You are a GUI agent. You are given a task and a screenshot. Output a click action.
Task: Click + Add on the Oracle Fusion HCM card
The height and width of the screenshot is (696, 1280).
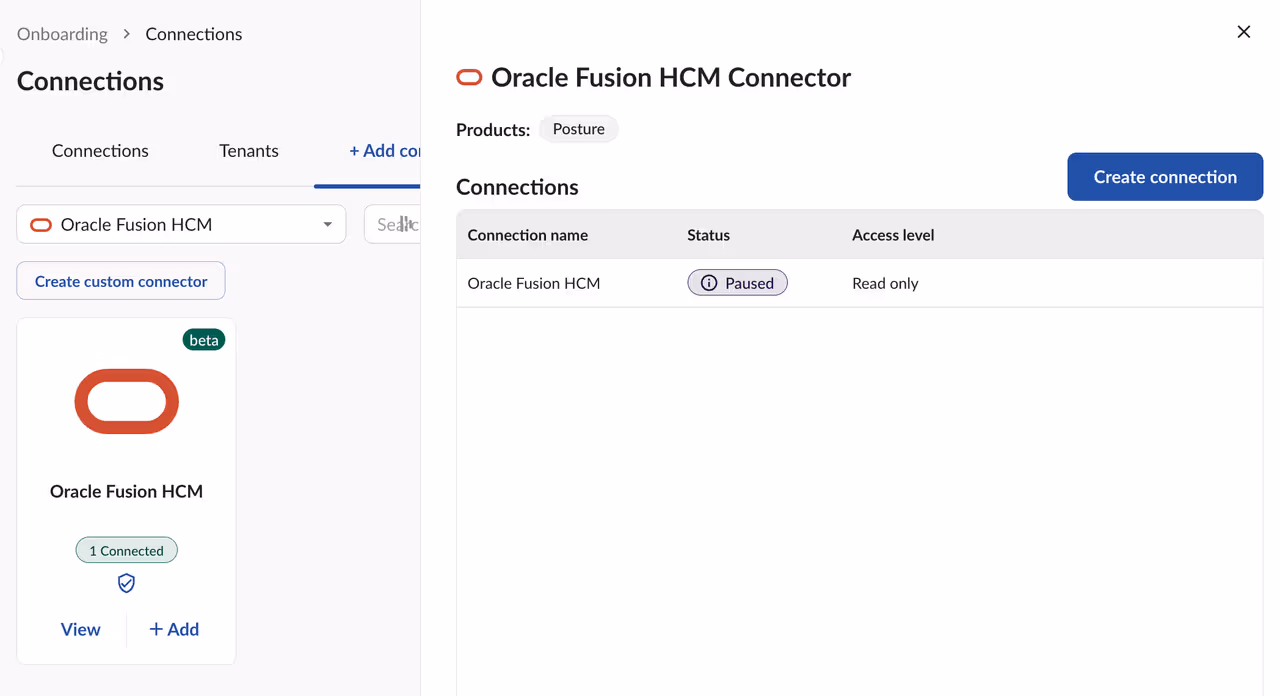[174, 629]
